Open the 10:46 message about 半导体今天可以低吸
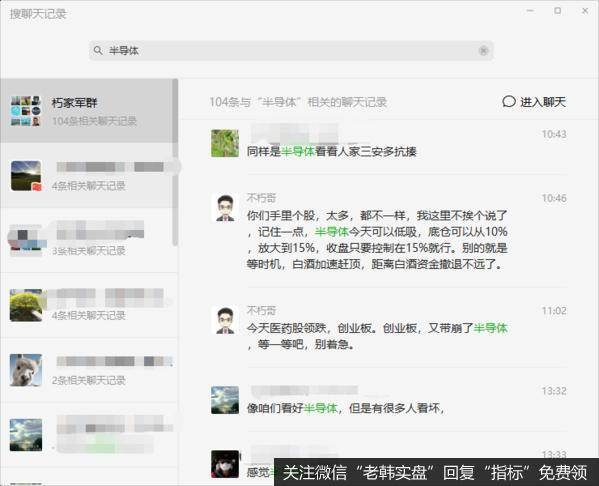 [377, 240]
